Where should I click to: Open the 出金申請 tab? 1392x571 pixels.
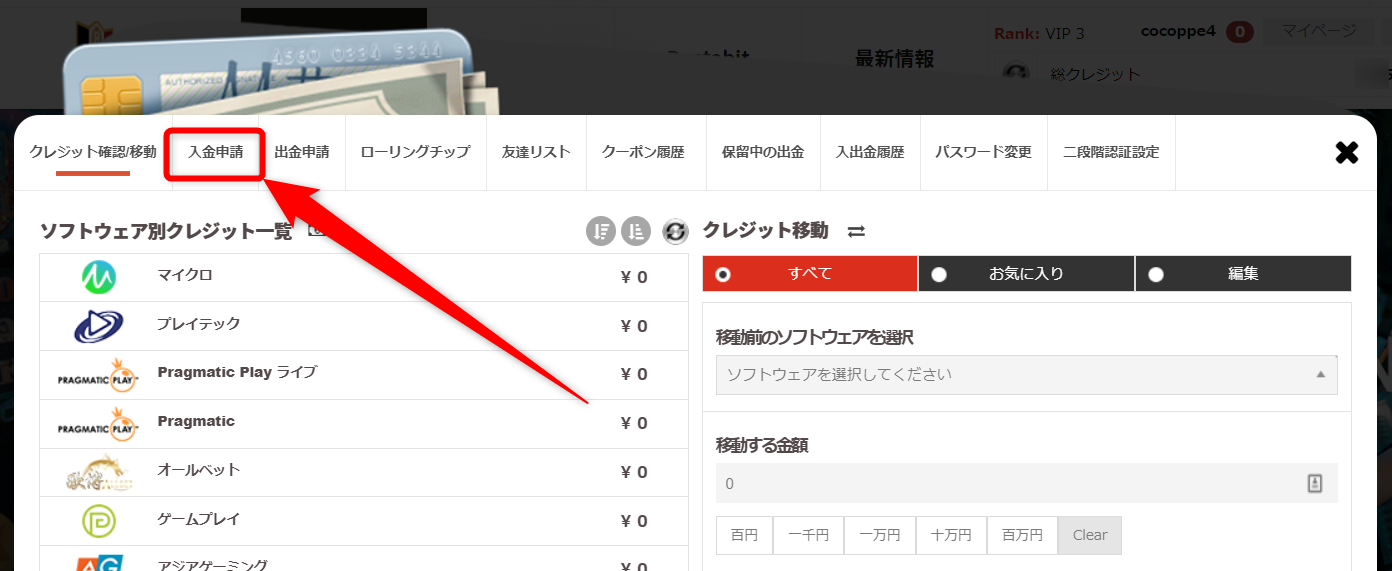coord(302,152)
